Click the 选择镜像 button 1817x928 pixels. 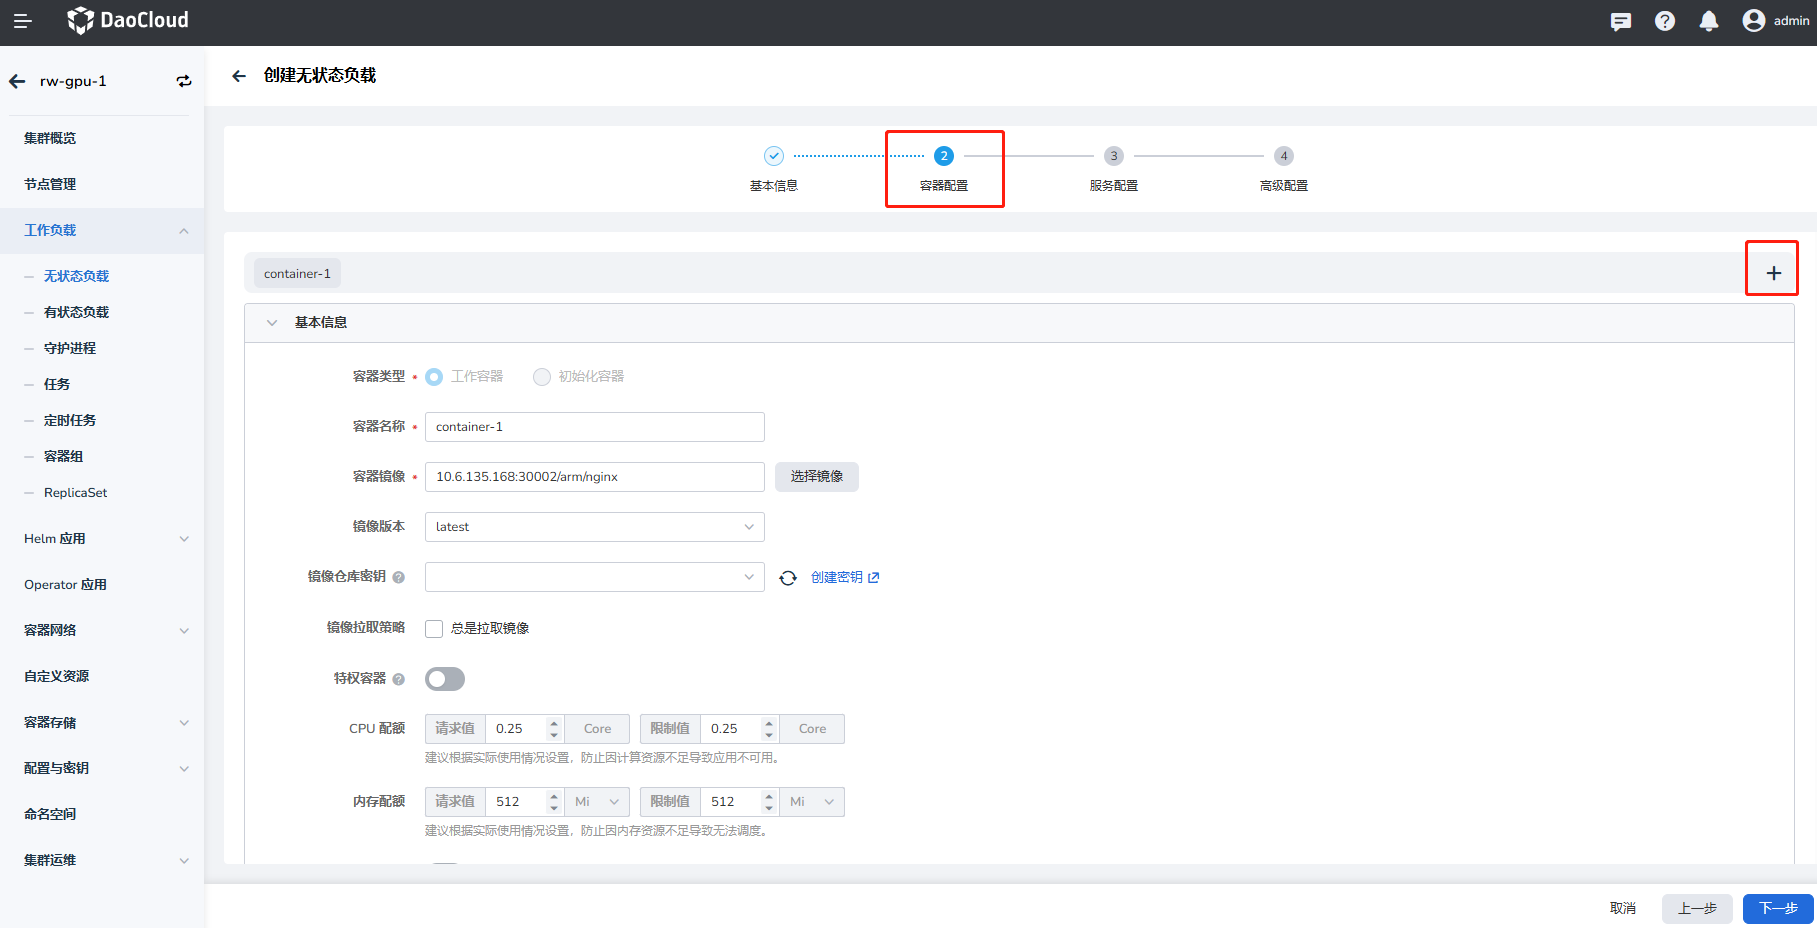(x=816, y=477)
